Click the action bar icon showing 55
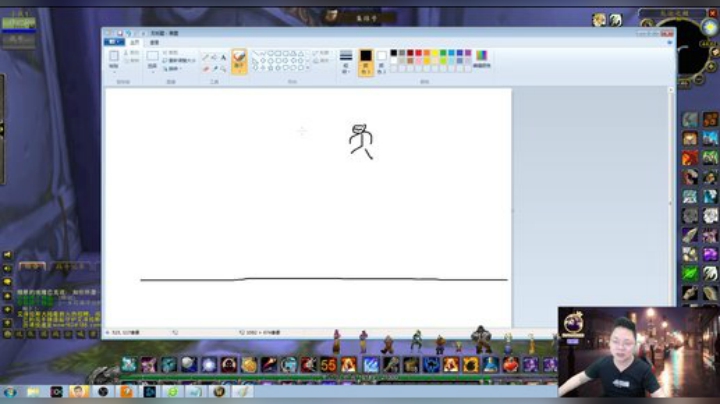This screenshot has height=404, width=720. pyautogui.click(x=328, y=365)
